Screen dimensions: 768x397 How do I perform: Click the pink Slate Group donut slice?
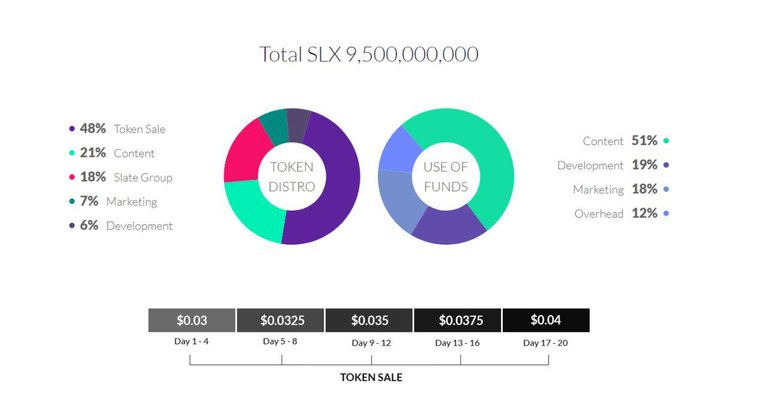243,152
